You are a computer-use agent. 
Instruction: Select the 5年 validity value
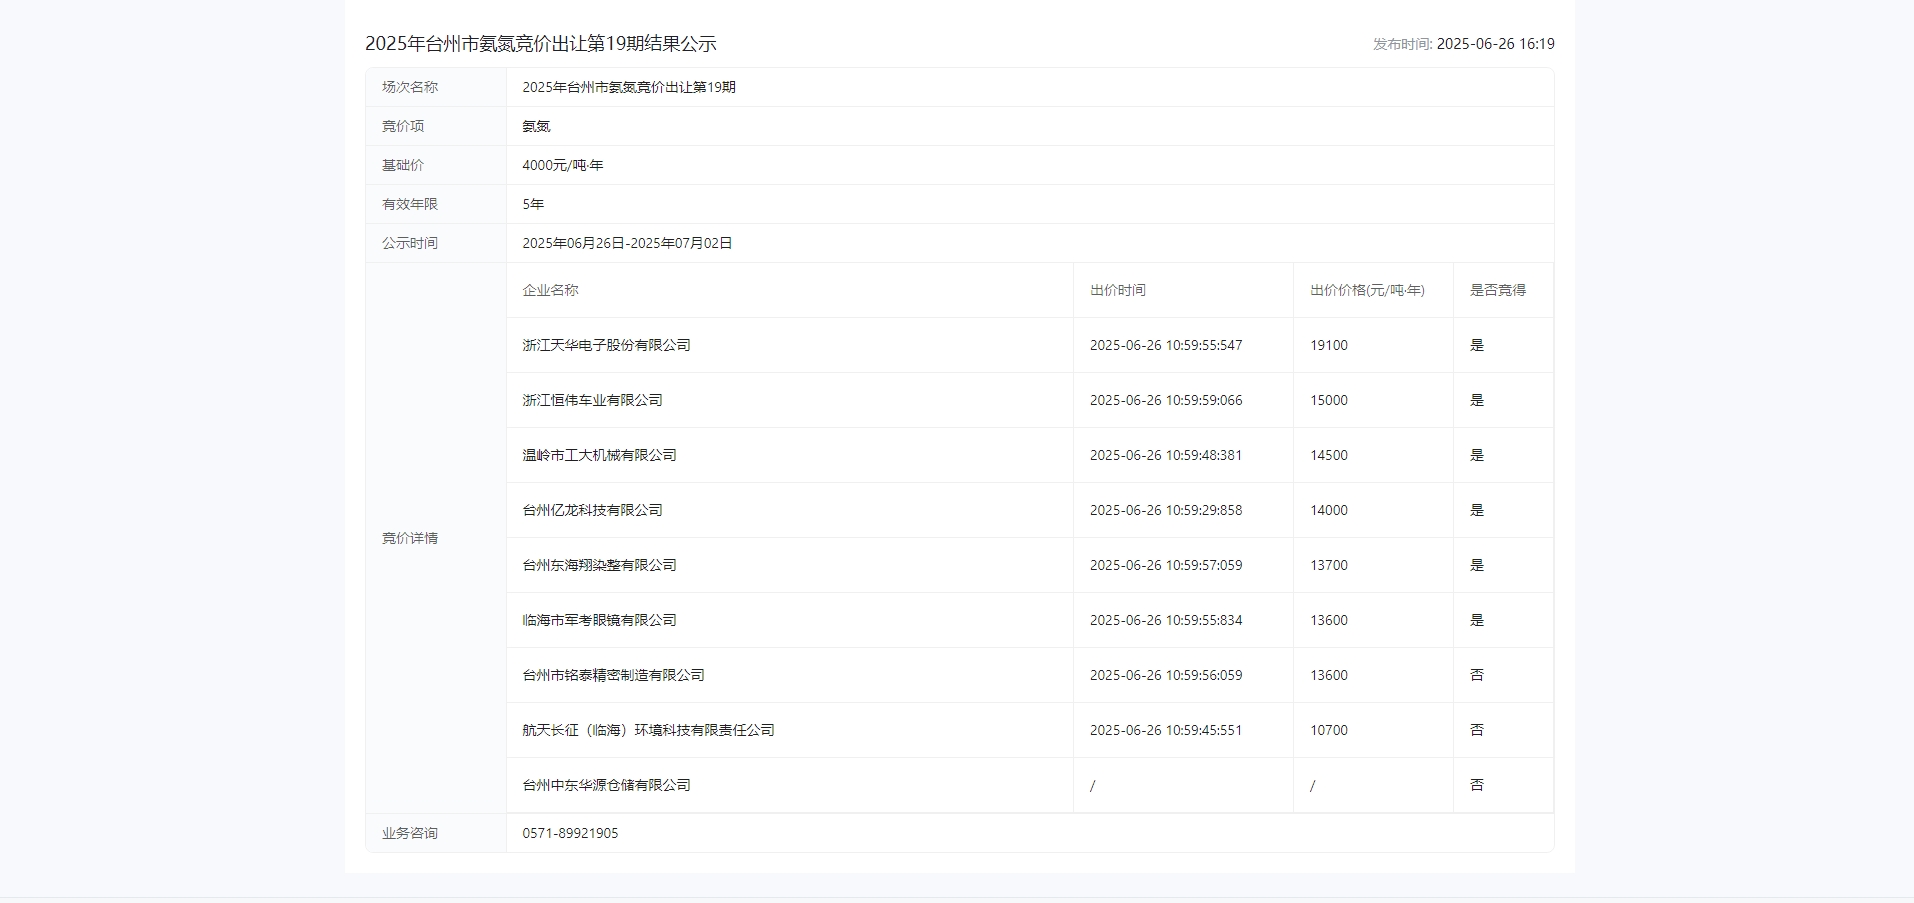pyautogui.click(x=533, y=204)
